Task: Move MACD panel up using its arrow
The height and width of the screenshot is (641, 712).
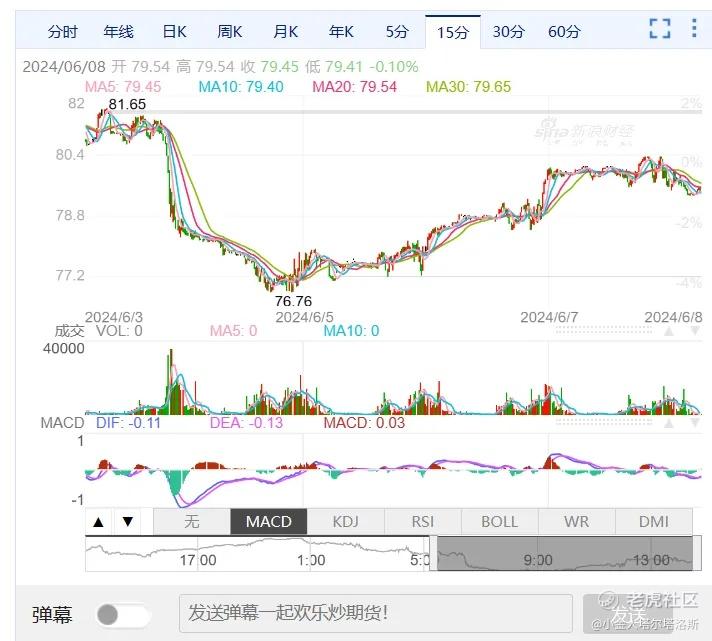Action: 669,424
